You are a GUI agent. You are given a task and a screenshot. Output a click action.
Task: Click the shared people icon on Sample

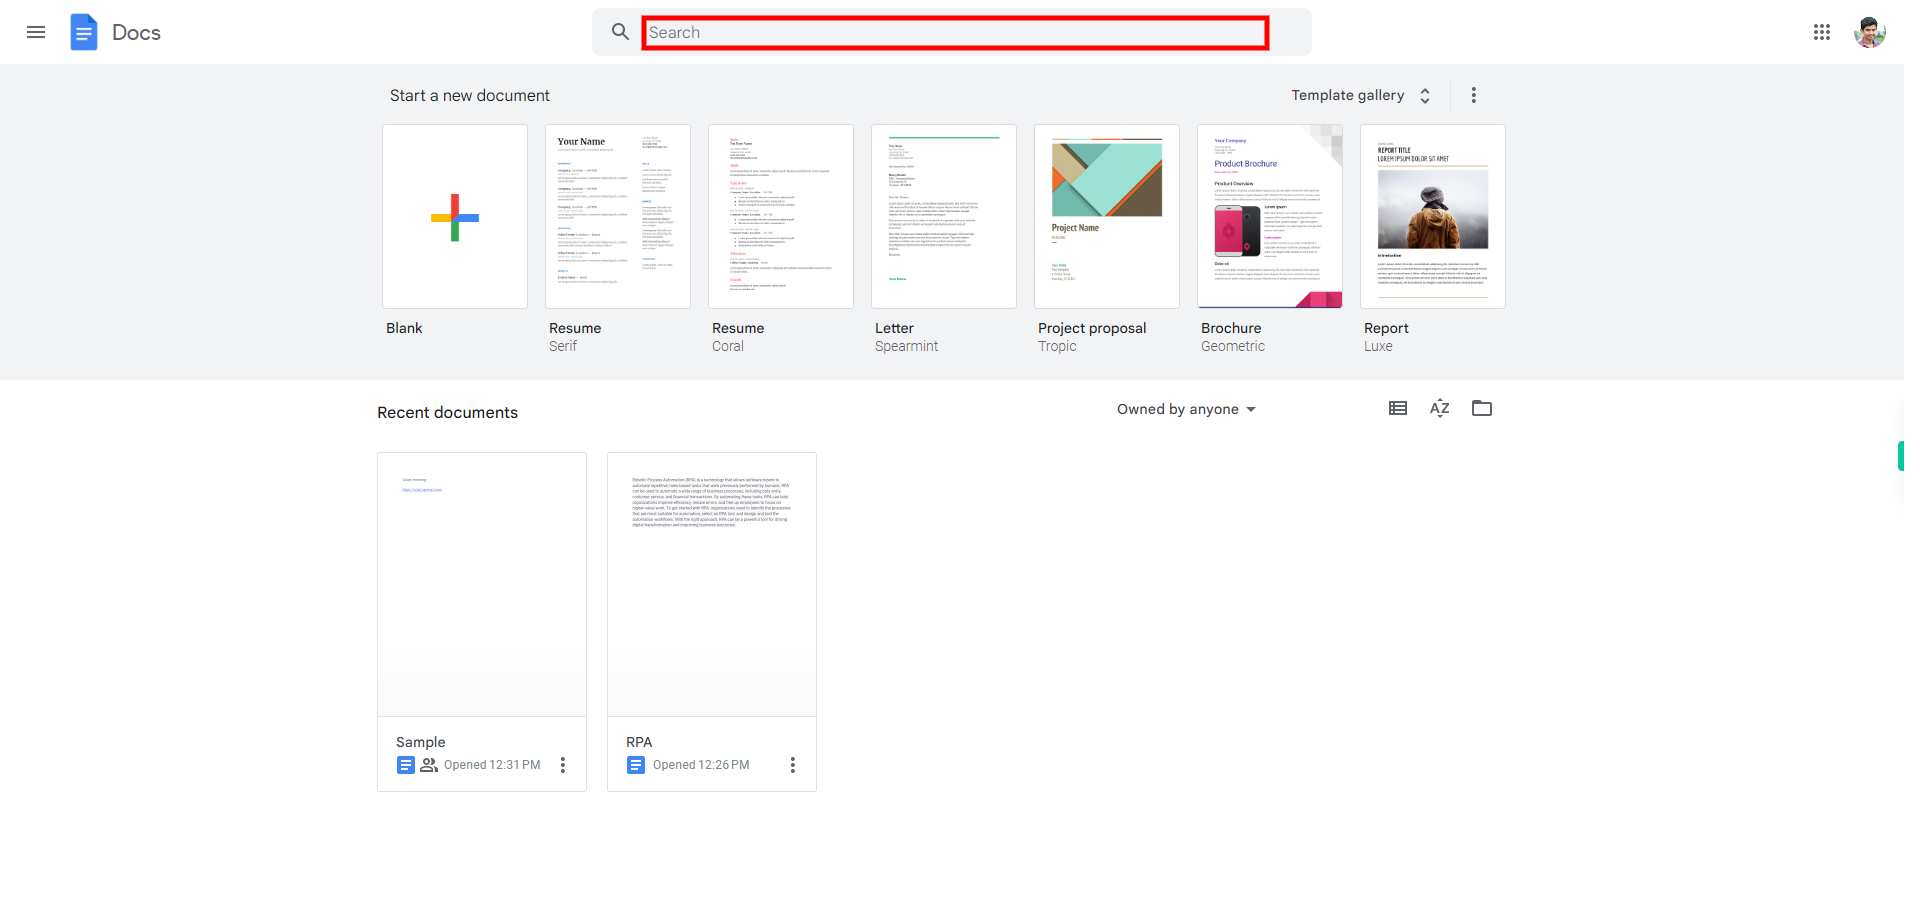coord(429,765)
